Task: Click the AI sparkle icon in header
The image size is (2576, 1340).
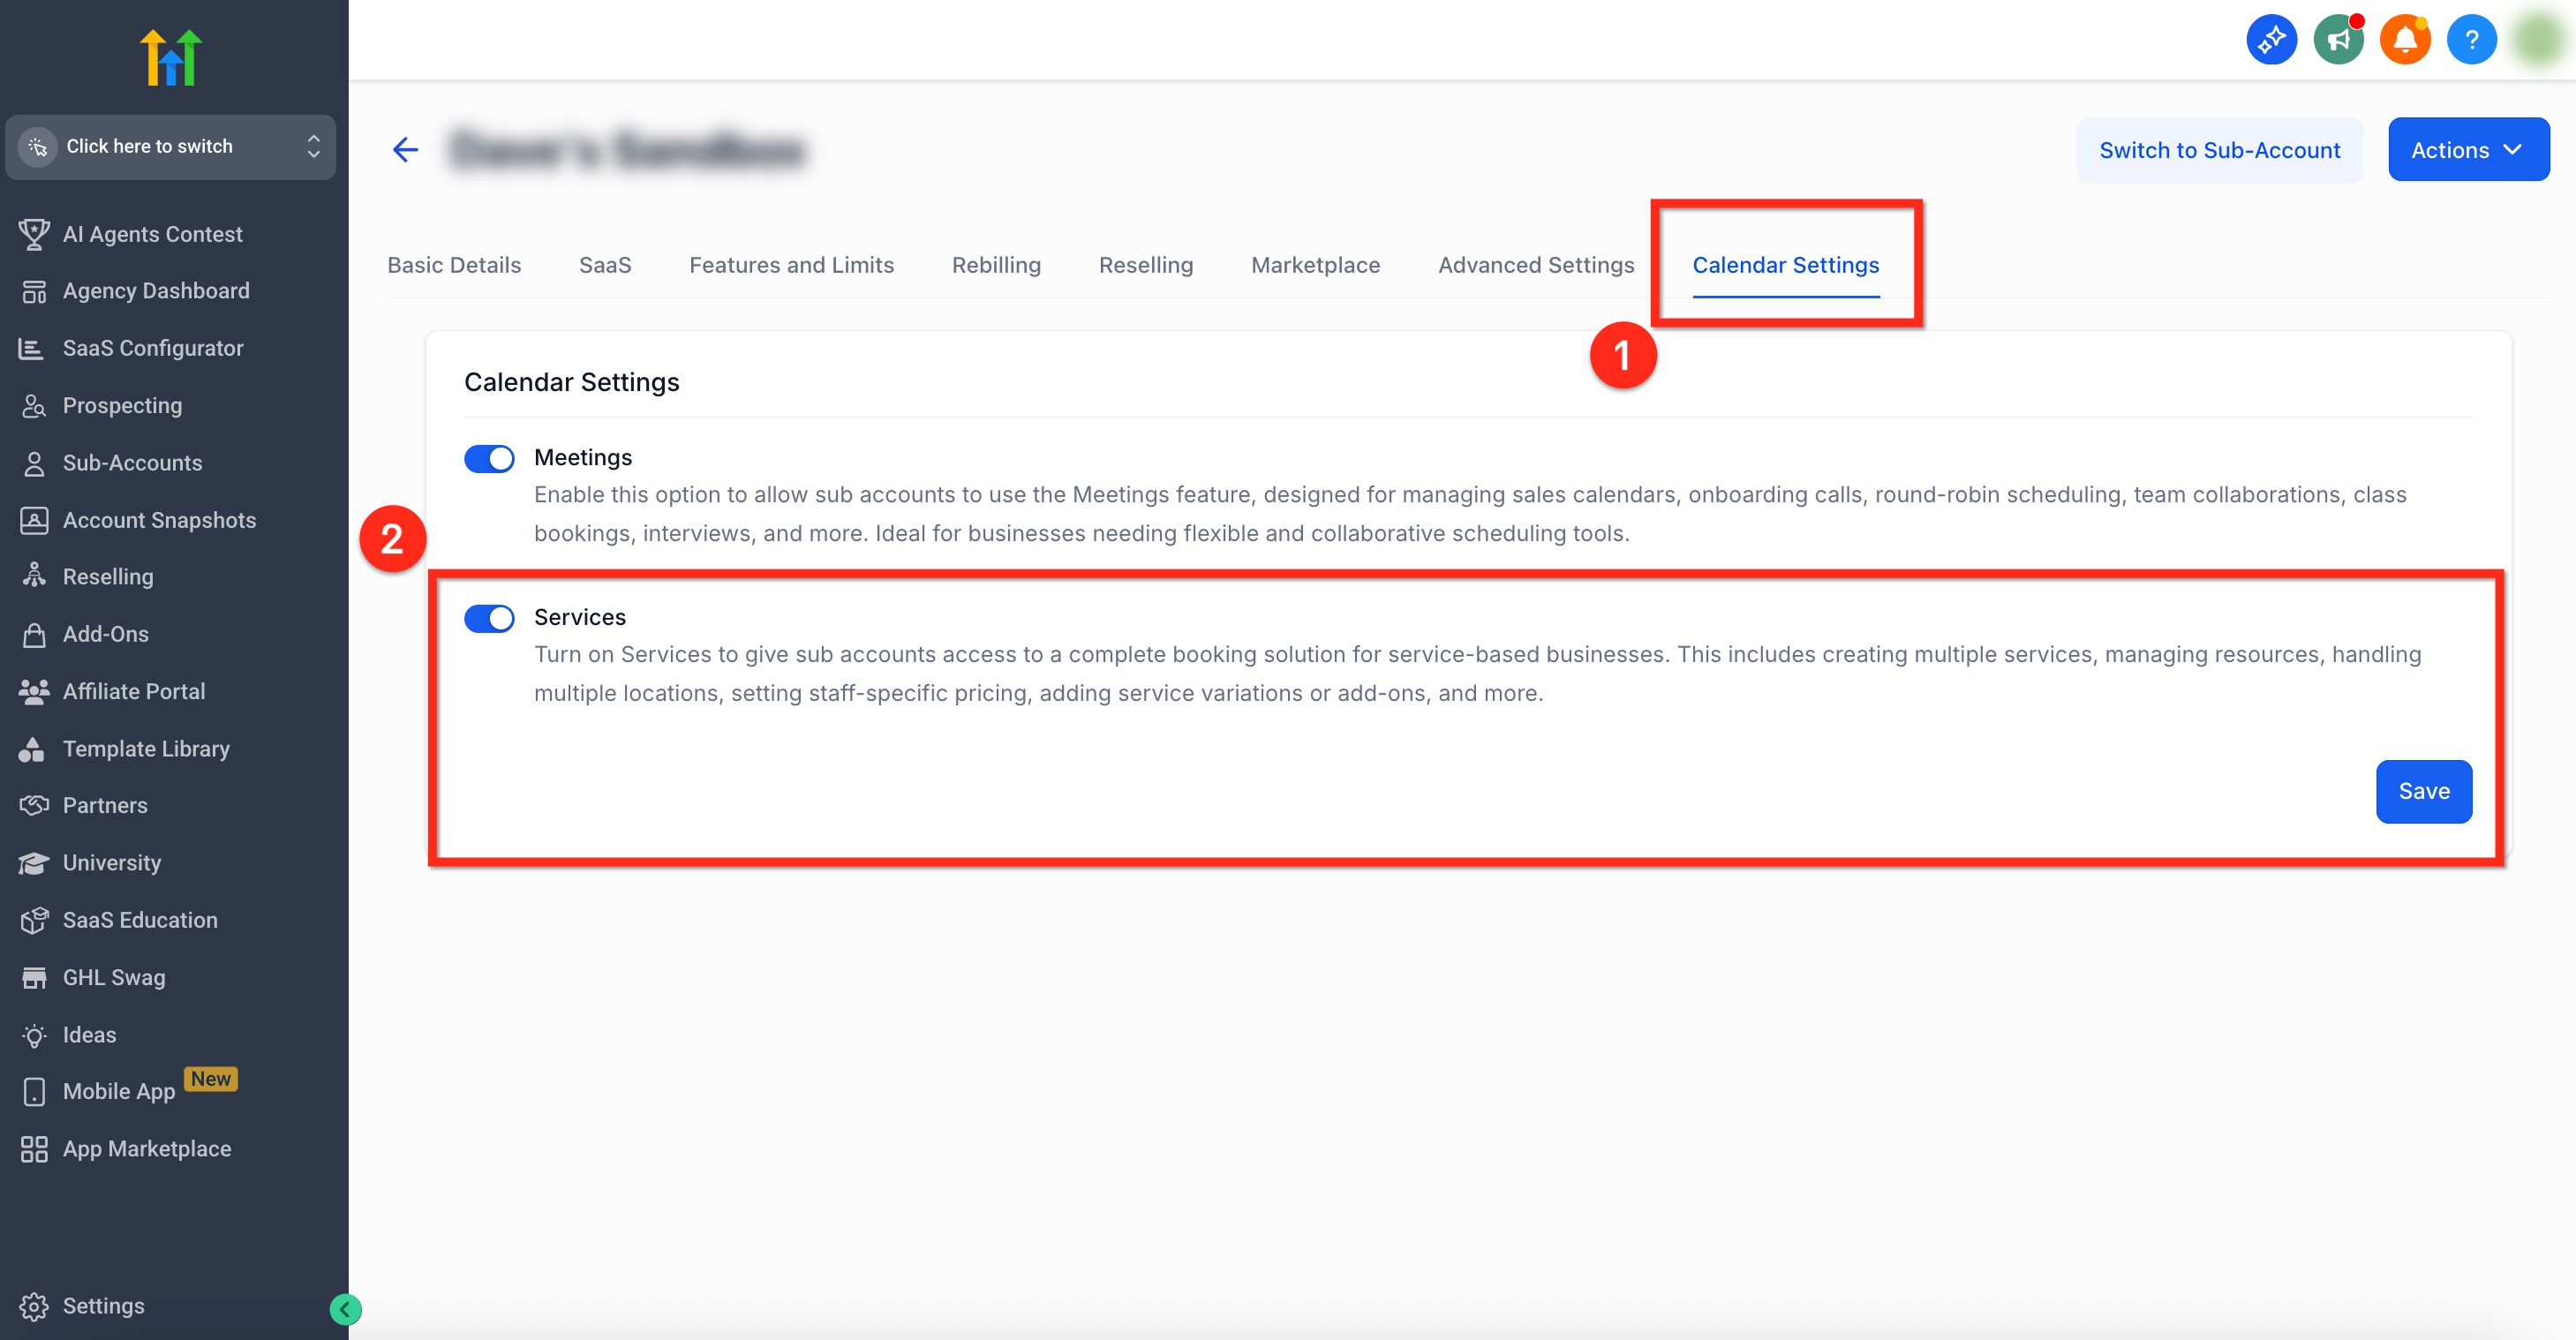Action: [x=2271, y=41]
